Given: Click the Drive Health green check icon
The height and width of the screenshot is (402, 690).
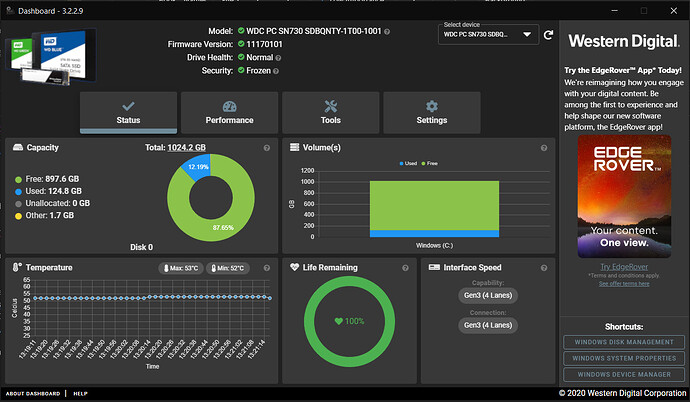Looking at the screenshot, I should [241, 57].
